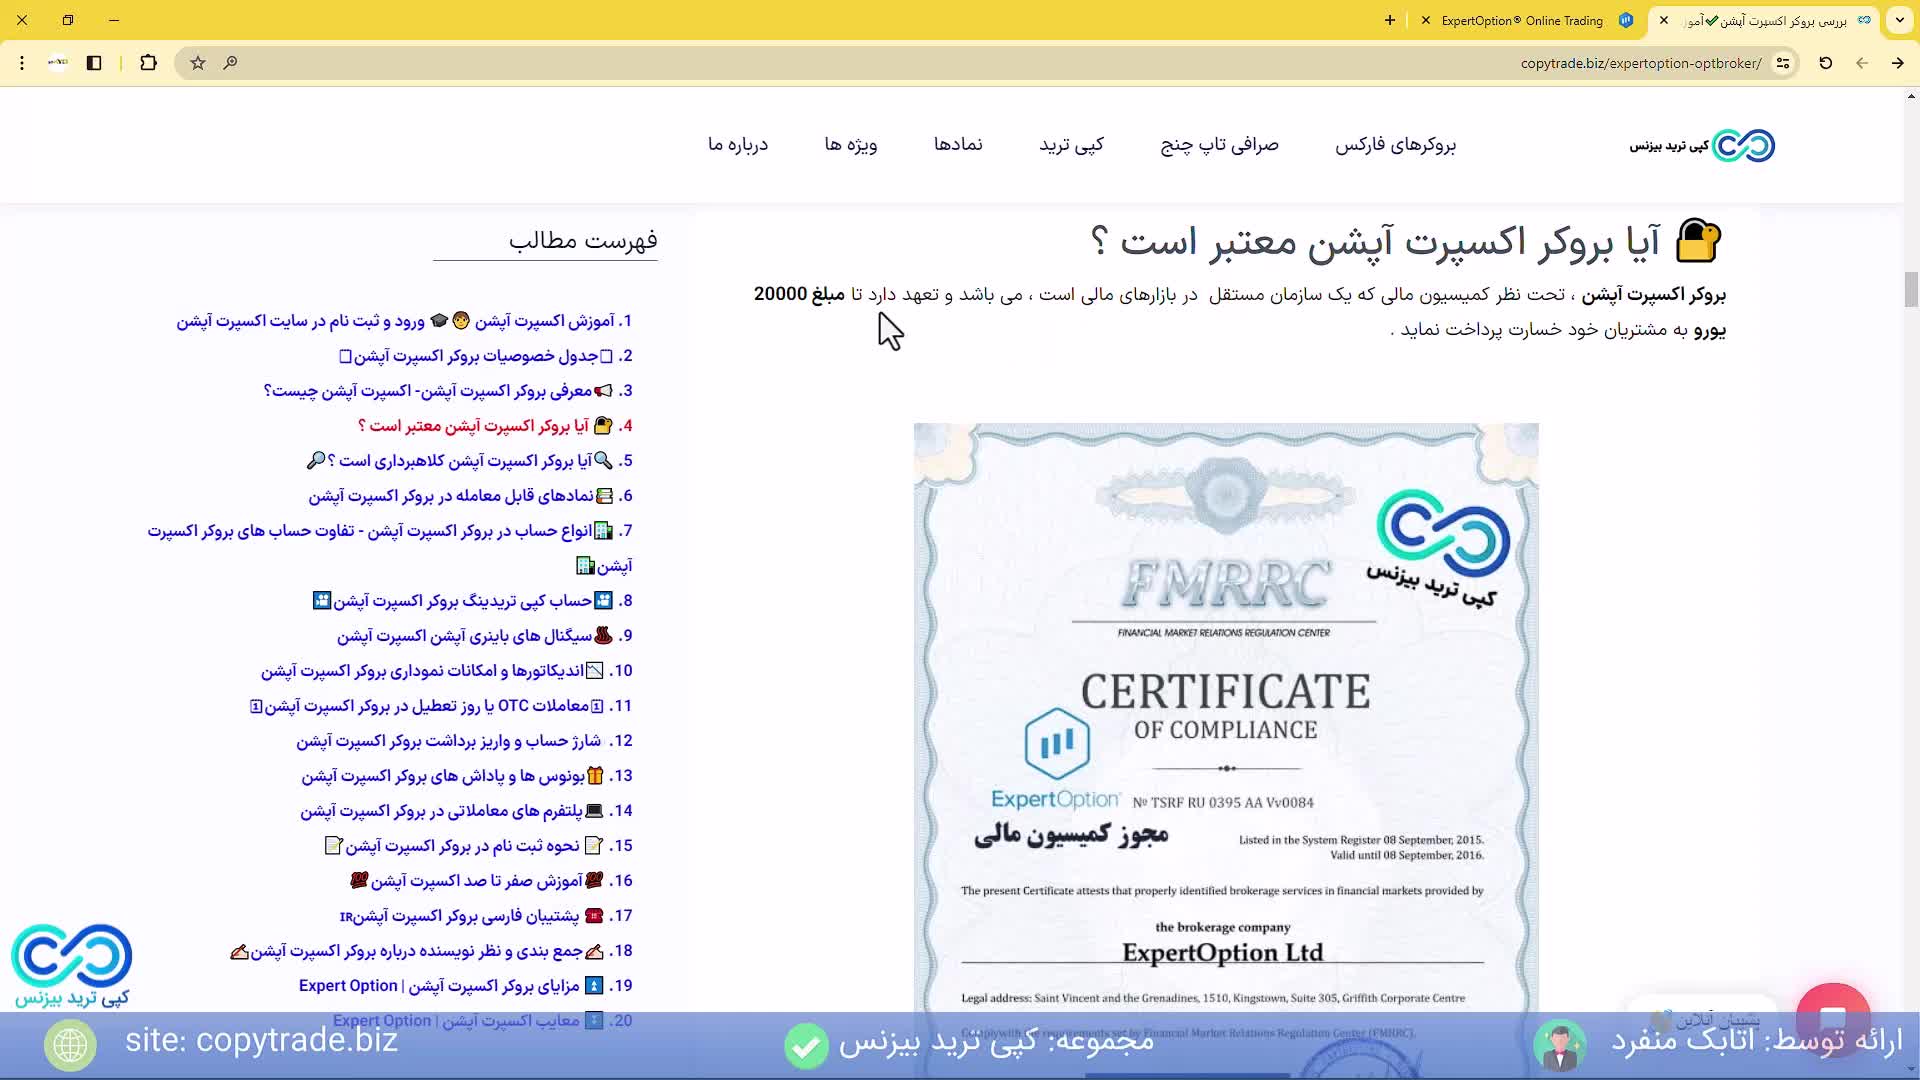Go back using the back arrow
This screenshot has width=1920, height=1080.
[1862, 62]
